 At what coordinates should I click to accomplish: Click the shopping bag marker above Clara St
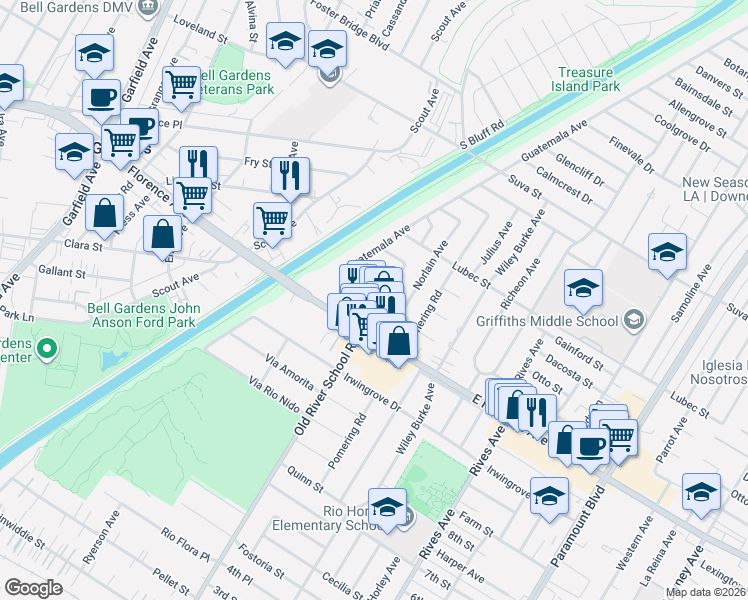click(x=105, y=214)
